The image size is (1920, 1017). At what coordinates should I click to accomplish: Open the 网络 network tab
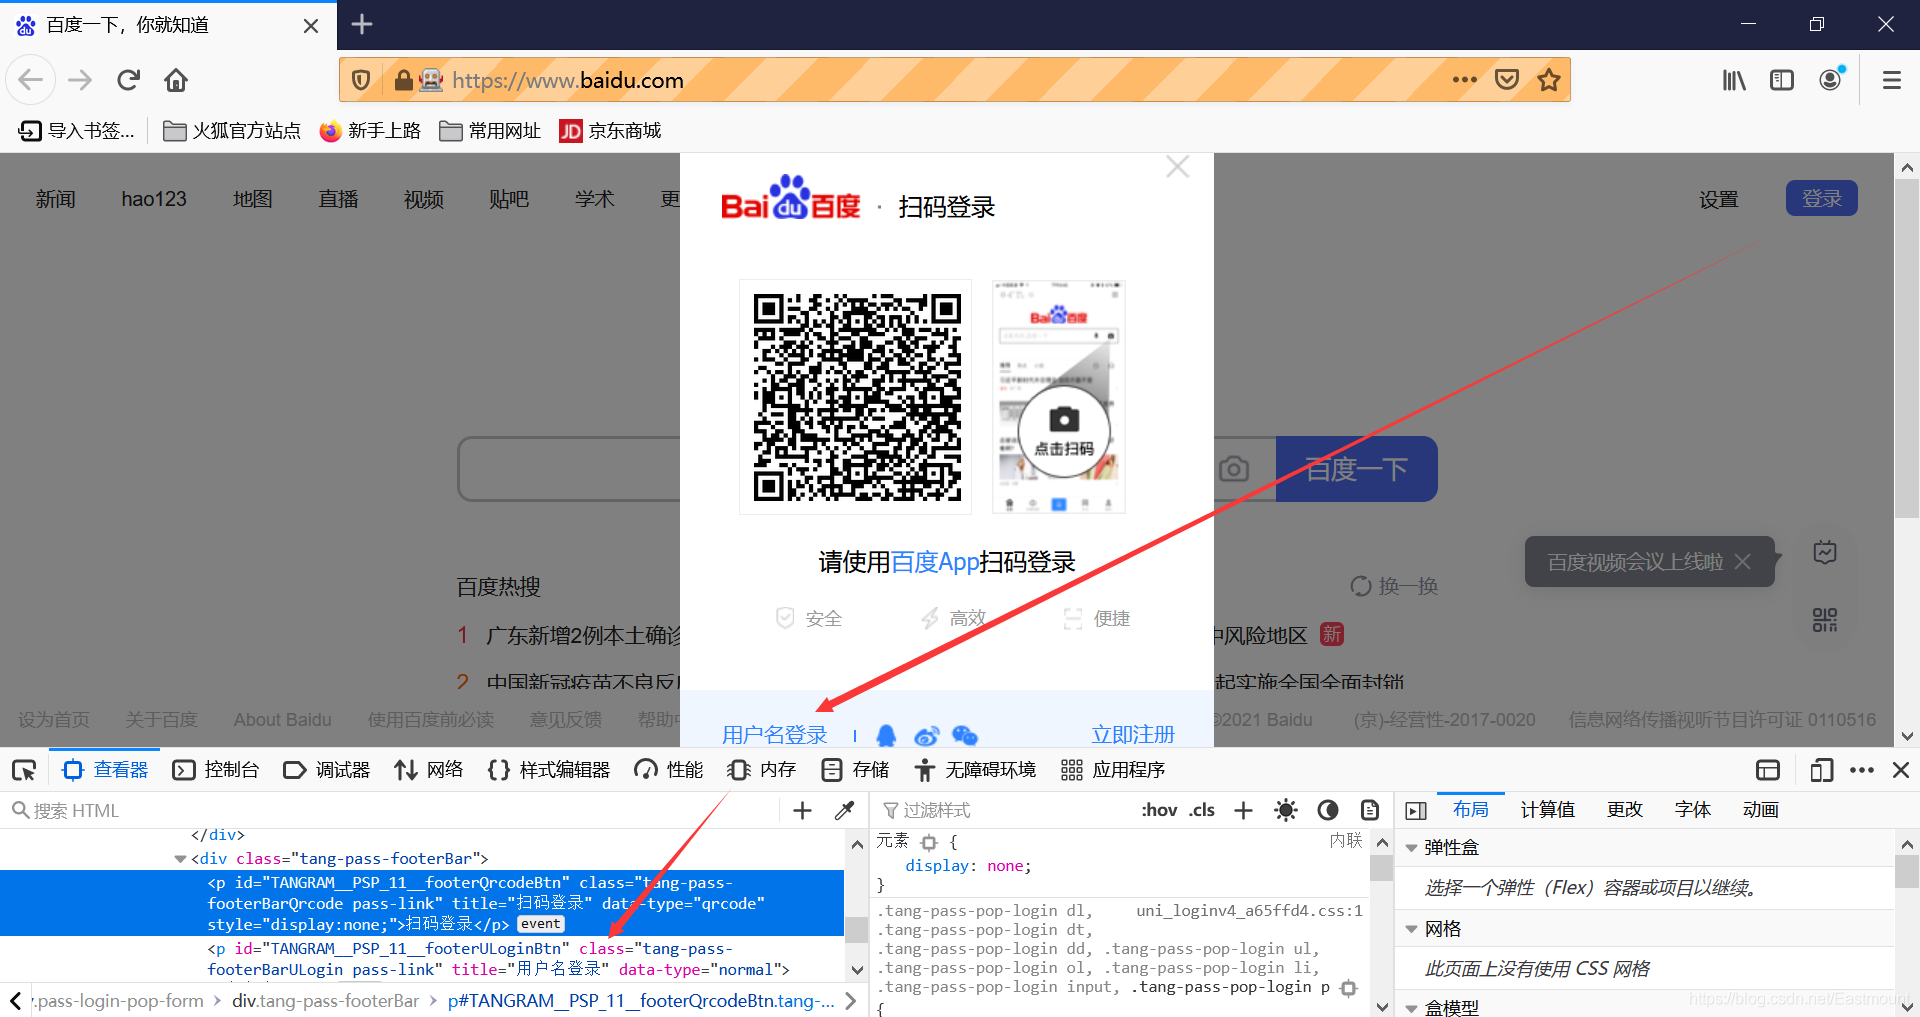[x=429, y=770]
